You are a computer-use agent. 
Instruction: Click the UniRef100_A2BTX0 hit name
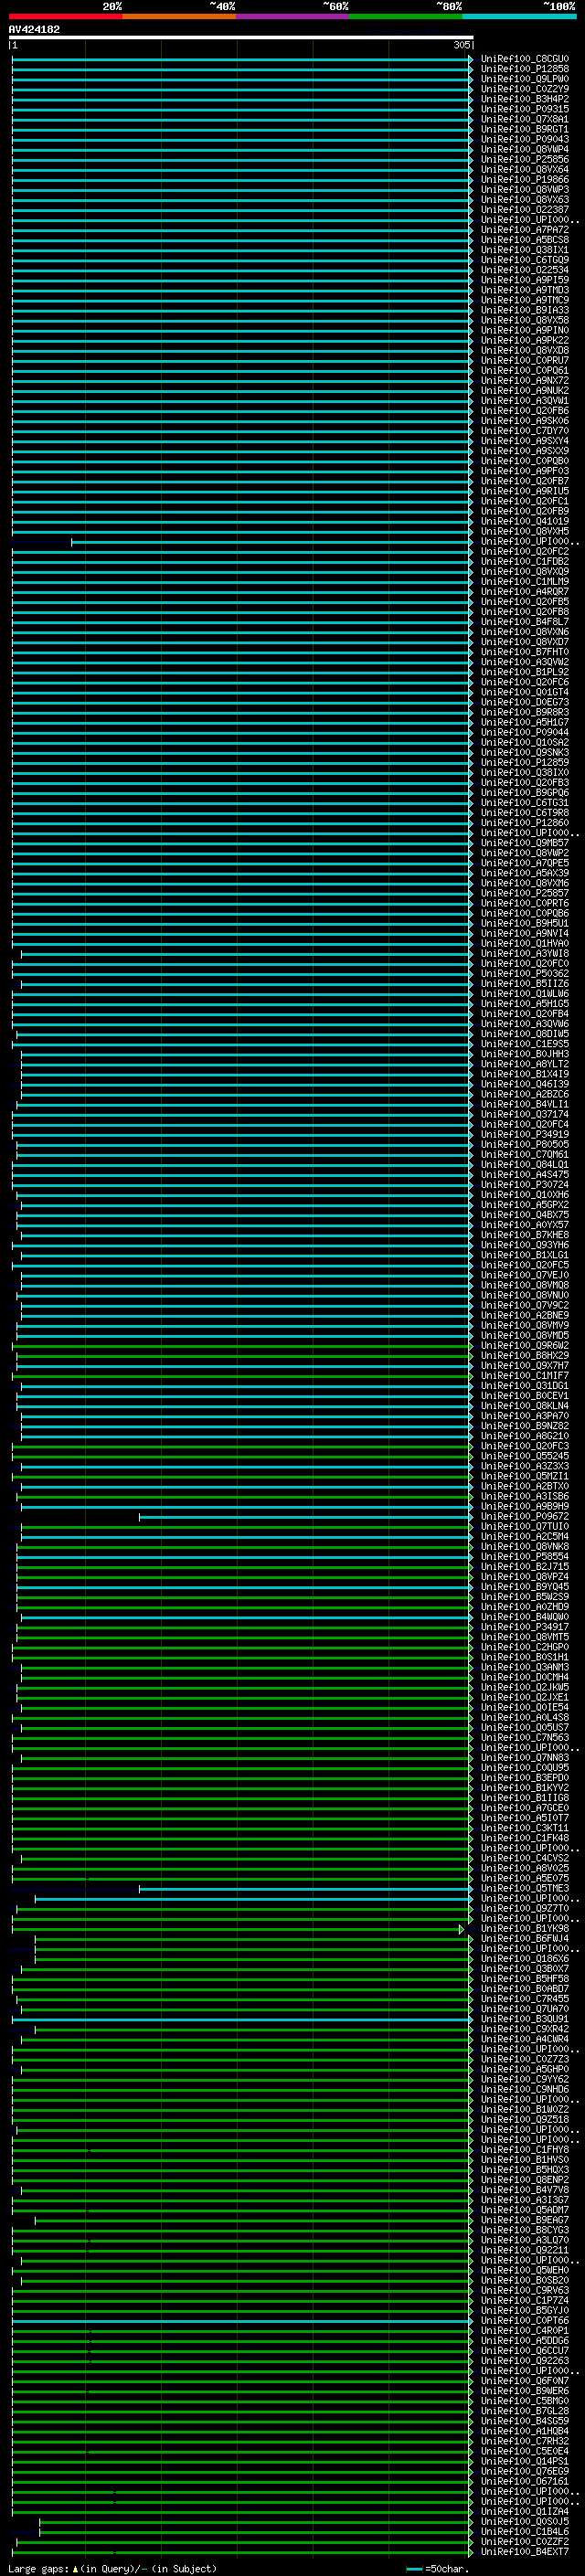(525, 1486)
